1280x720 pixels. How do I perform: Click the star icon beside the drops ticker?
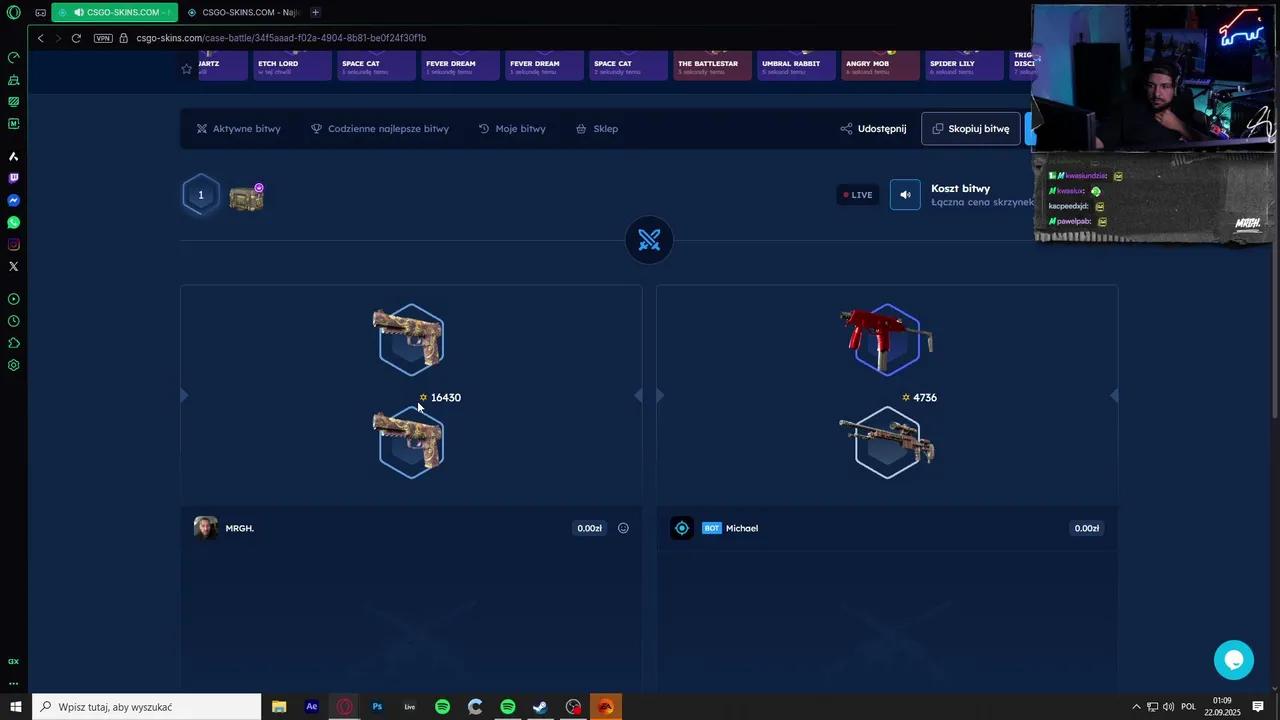pyautogui.click(x=186, y=69)
